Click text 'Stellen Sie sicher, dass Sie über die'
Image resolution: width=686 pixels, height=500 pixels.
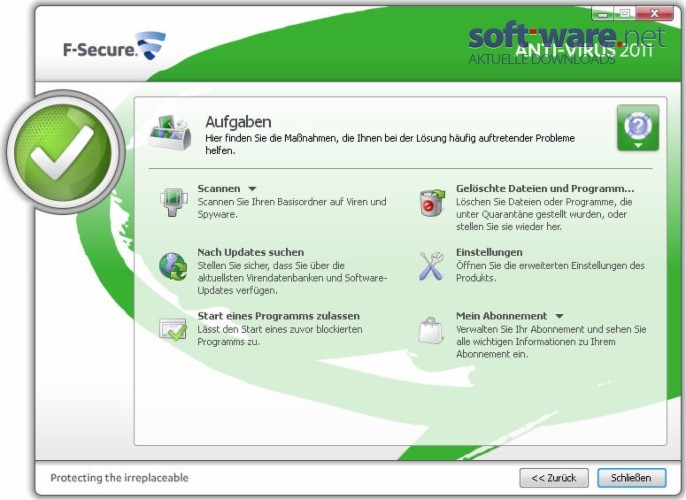(271, 266)
